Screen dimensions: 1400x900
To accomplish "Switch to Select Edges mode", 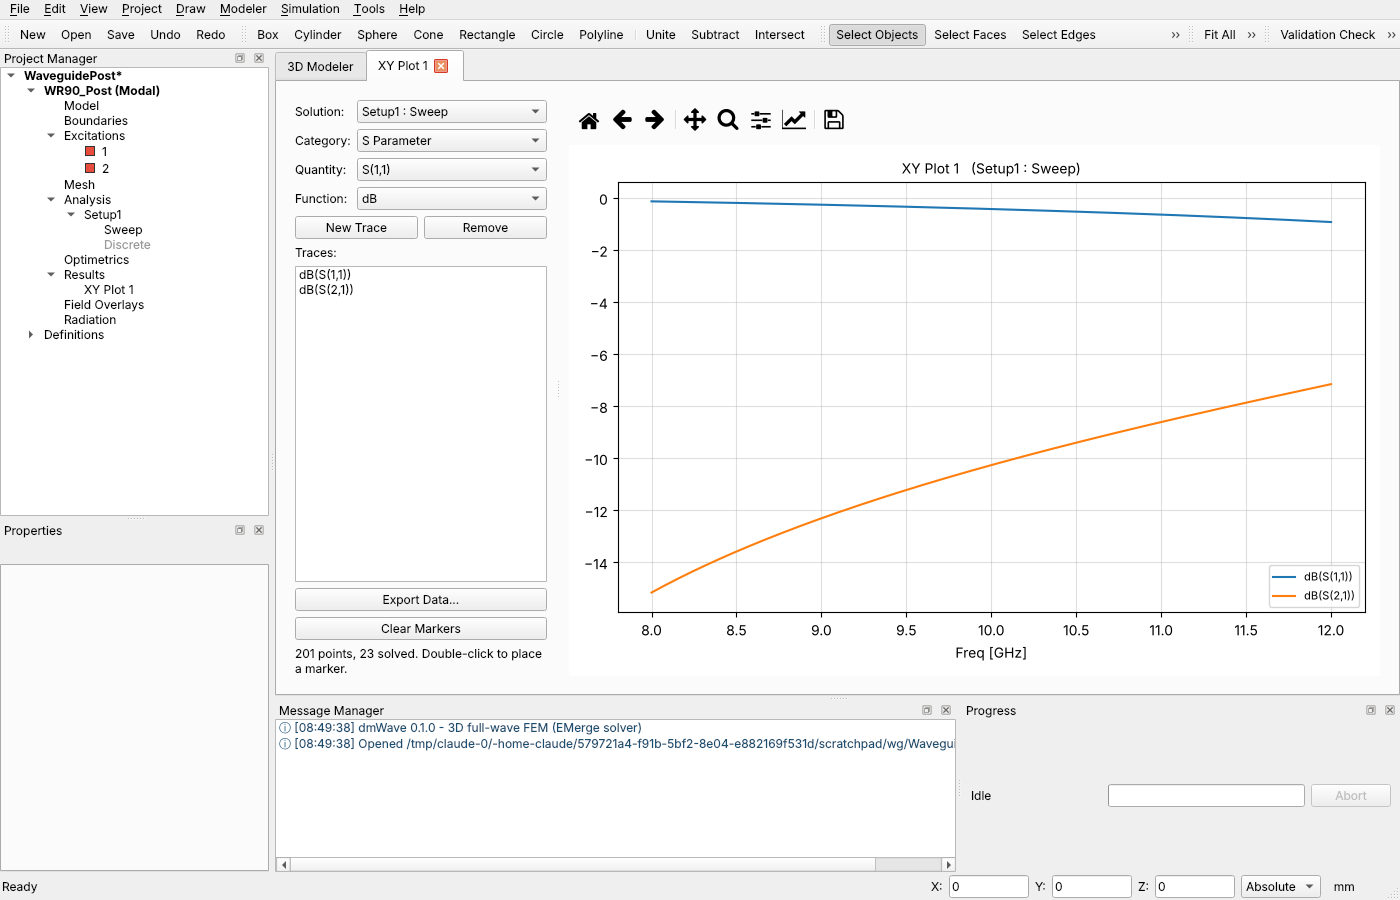I will pos(1058,35).
